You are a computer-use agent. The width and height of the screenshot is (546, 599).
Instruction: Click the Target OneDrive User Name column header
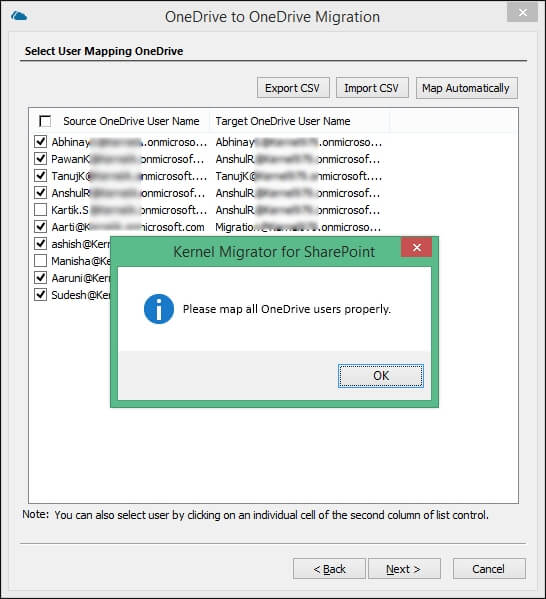click(x=283, y=121)
